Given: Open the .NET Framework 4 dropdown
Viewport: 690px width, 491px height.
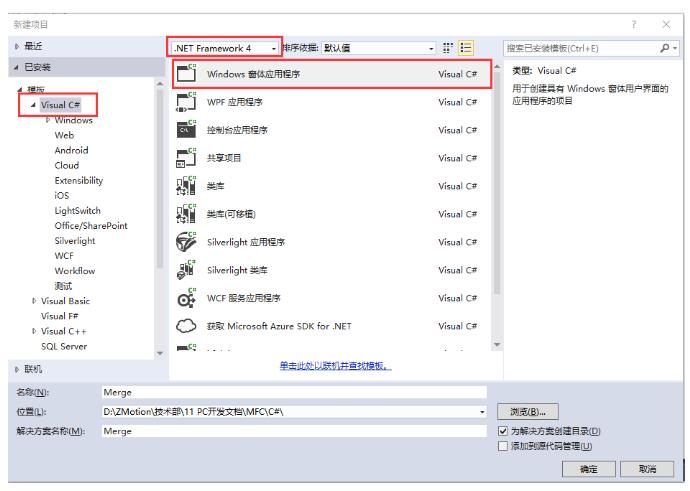Looking at the screenshot, I should click(224, 48).
